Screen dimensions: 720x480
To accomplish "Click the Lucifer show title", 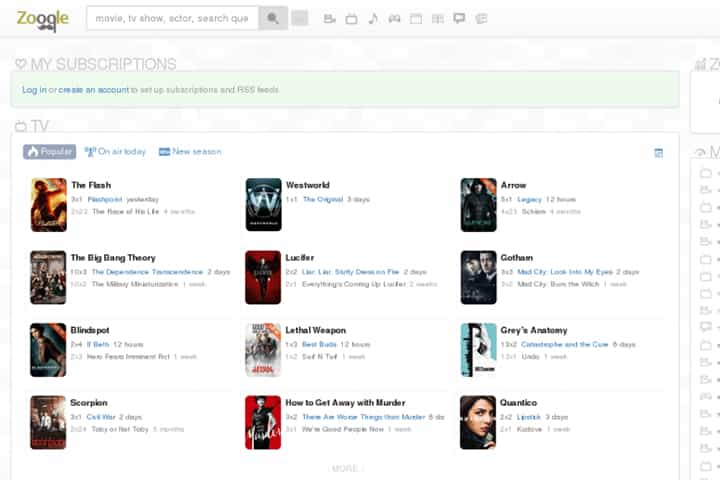I will pos(300,258).
